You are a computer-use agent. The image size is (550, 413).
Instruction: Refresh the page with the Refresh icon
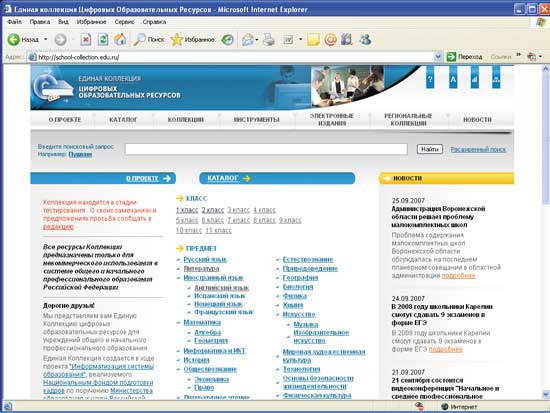[103, 39]
